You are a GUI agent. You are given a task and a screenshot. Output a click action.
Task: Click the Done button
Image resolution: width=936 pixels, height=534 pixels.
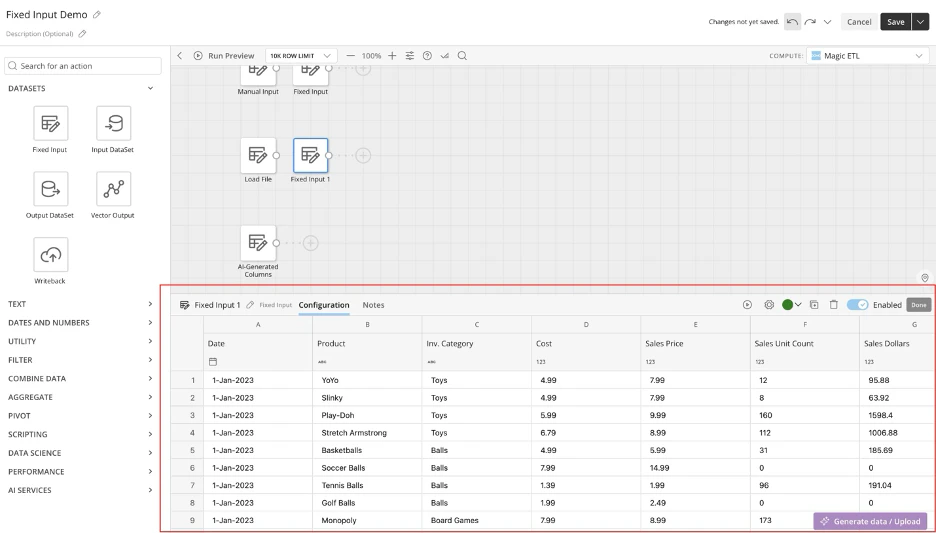click(x=919, y=305)
